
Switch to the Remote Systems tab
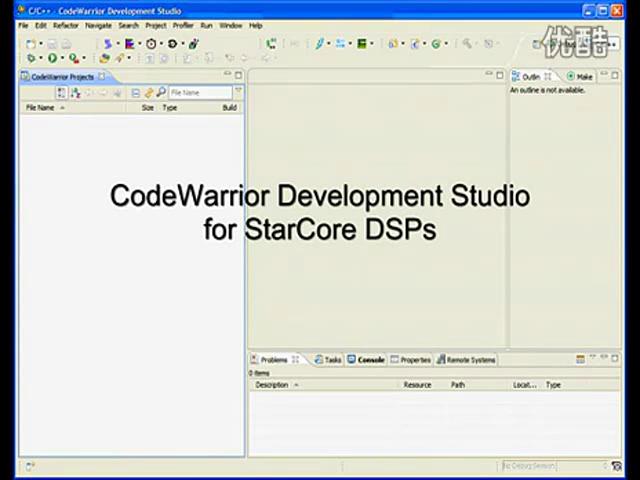point(467,360)
